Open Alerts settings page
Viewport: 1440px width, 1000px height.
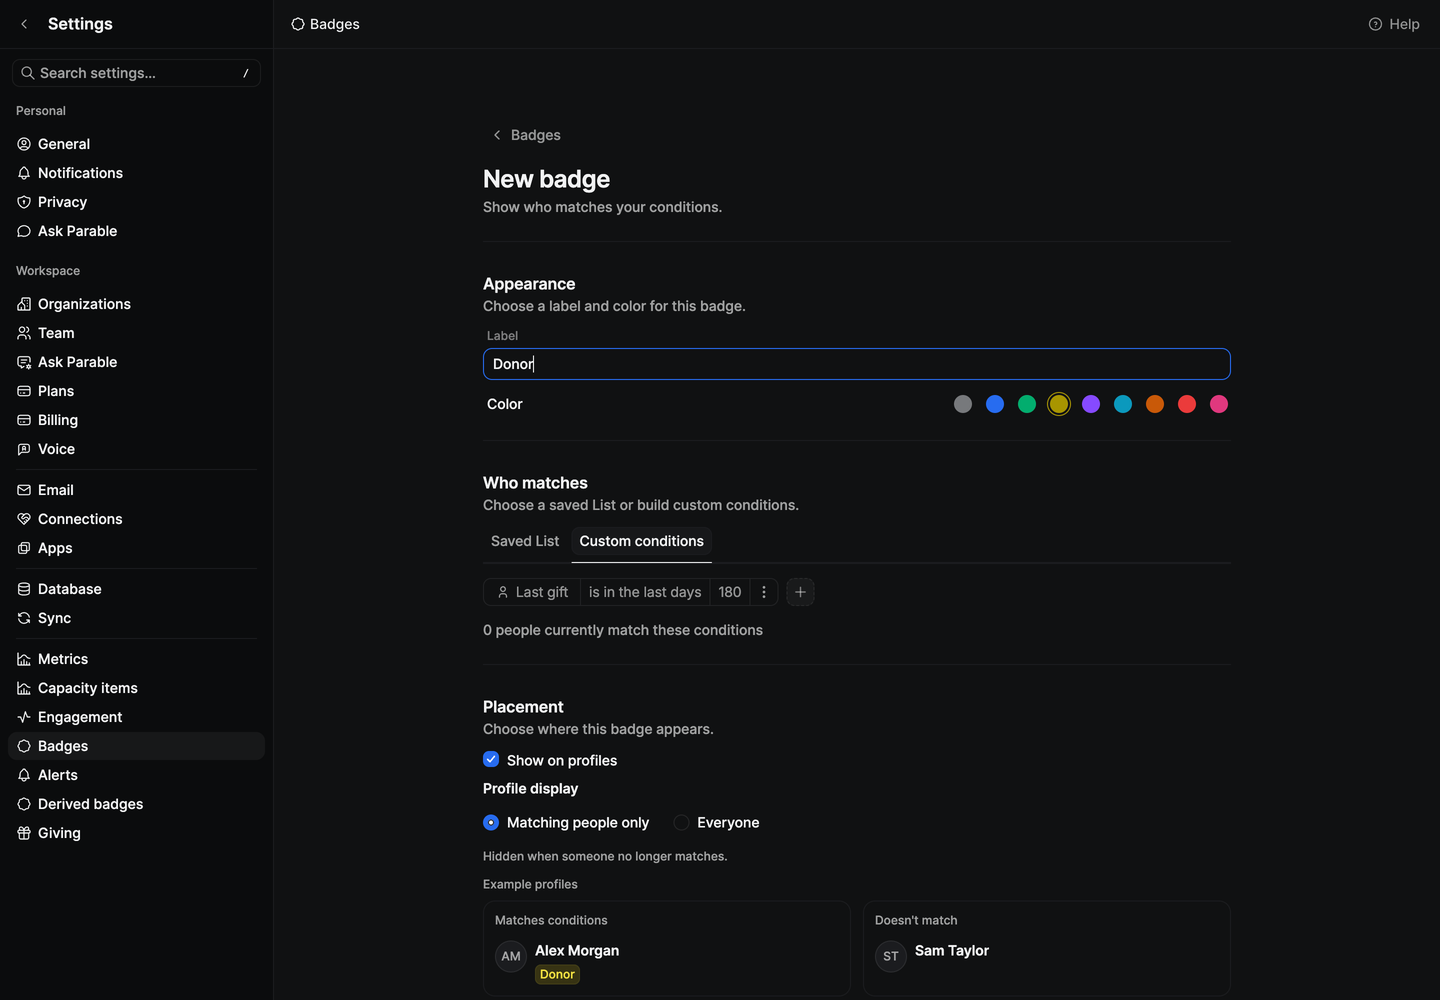click(136, 775)
